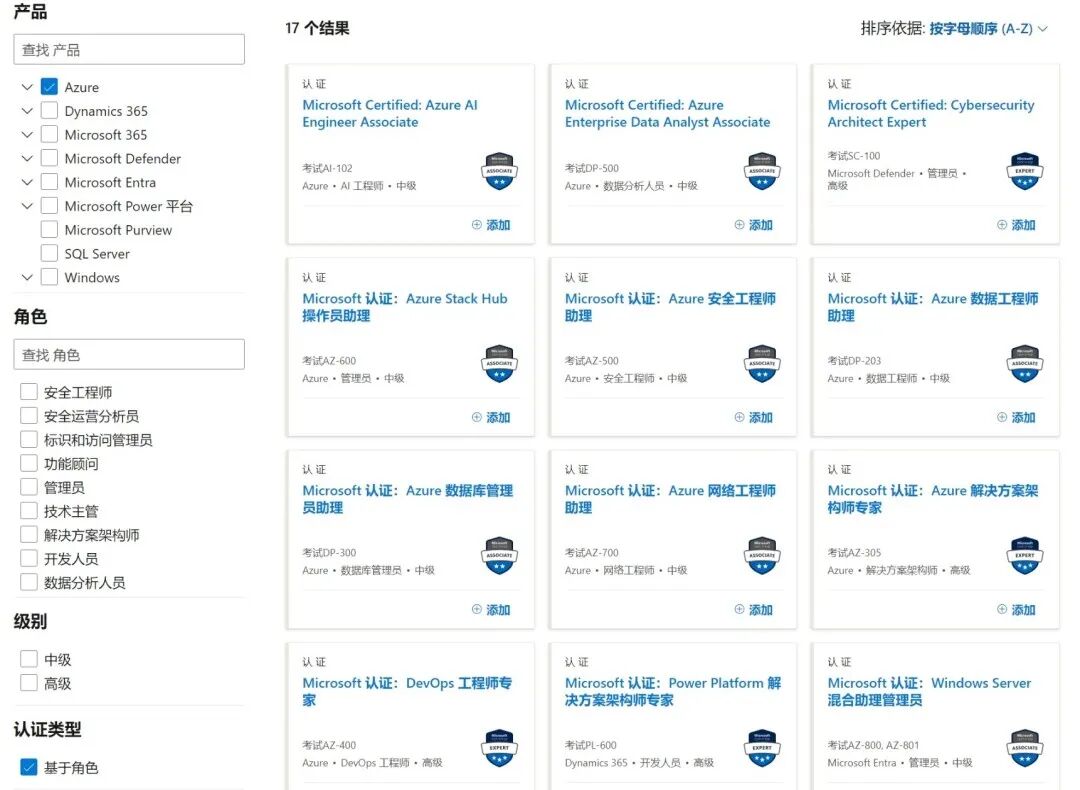Check the 高级 level filter

click(x=28, y=683)
